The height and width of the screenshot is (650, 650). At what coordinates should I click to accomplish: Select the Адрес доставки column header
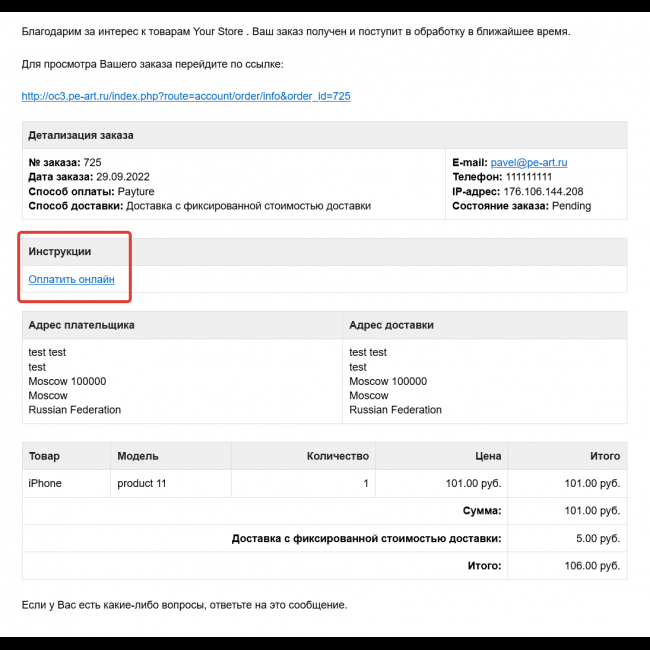point(391,325)
